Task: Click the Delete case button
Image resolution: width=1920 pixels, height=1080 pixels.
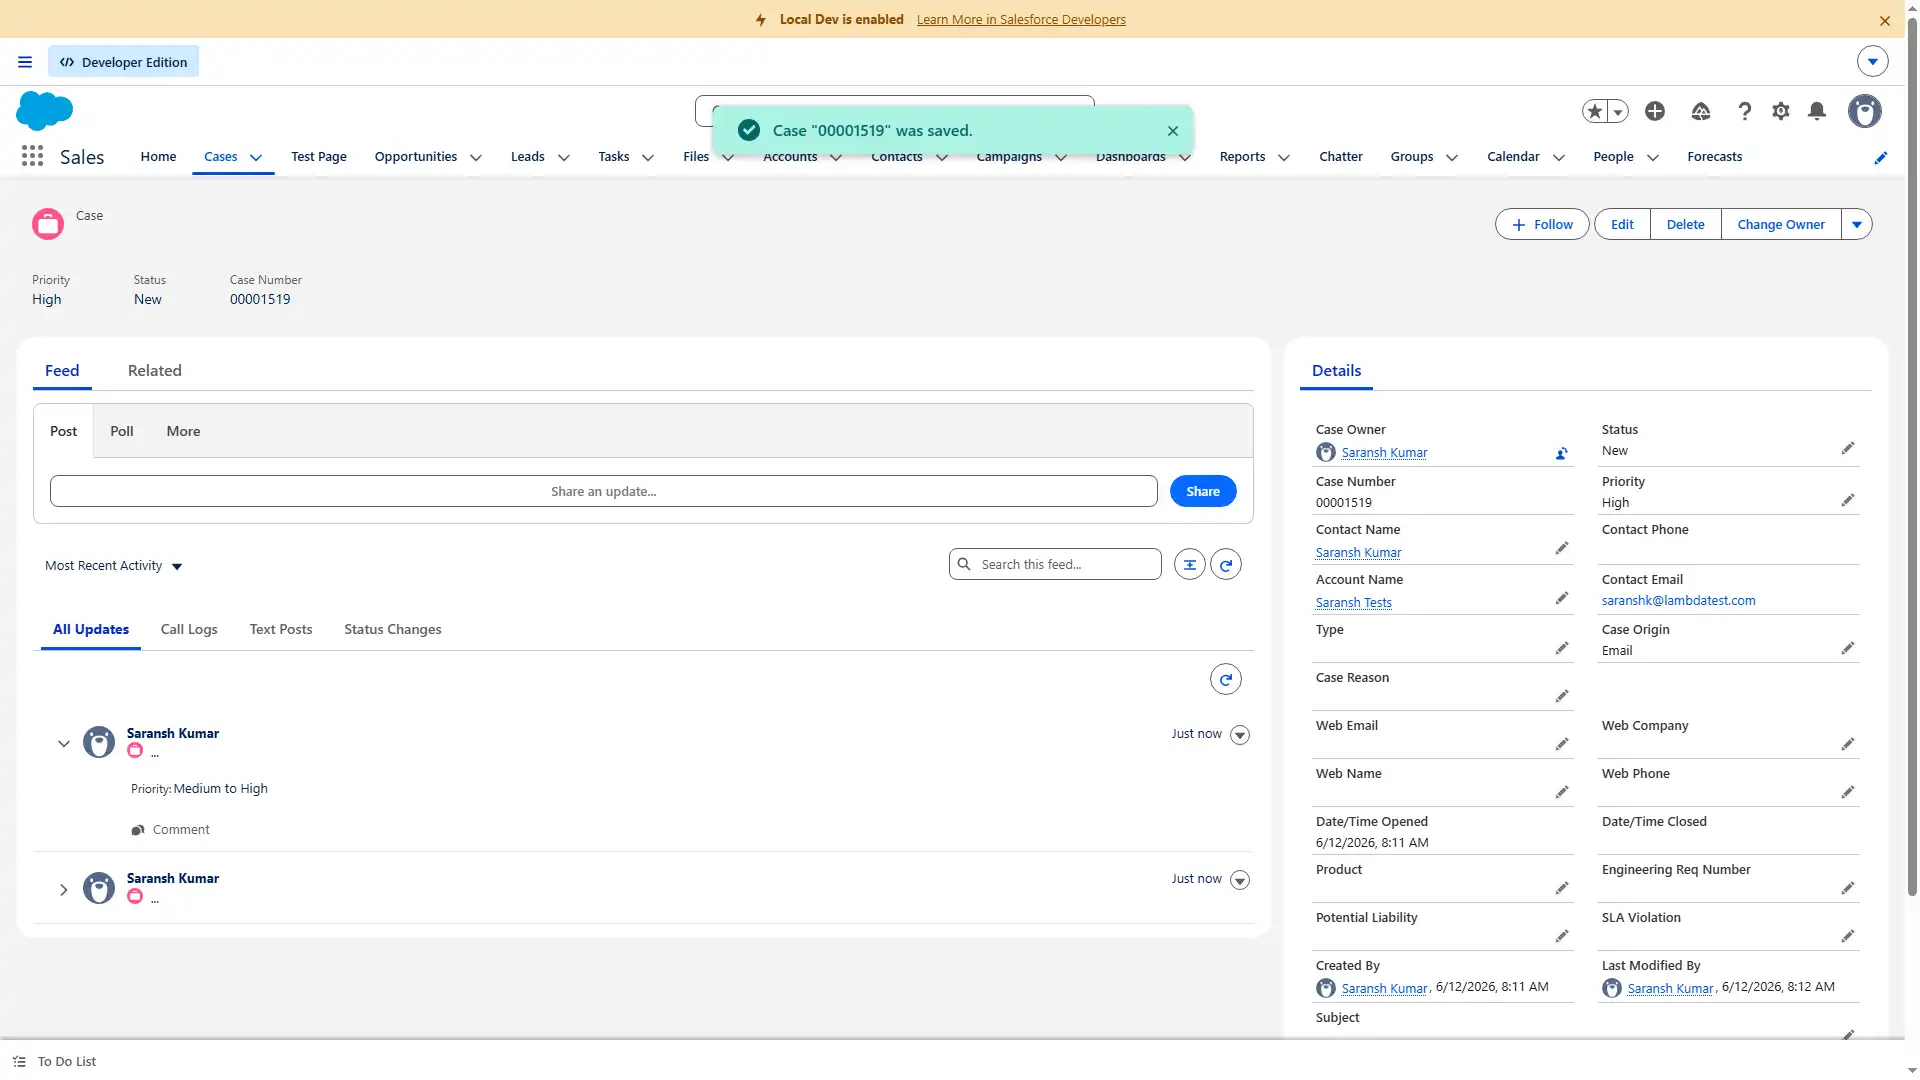Action: pyautogui.click(x=1686, y=225)
